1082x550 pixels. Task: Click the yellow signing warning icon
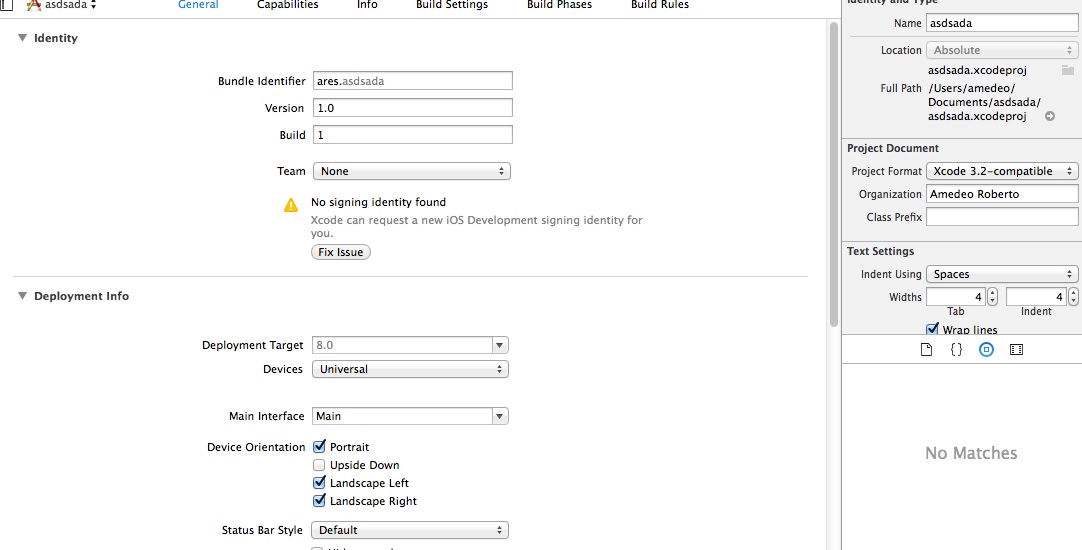click(x=291, y=205)
